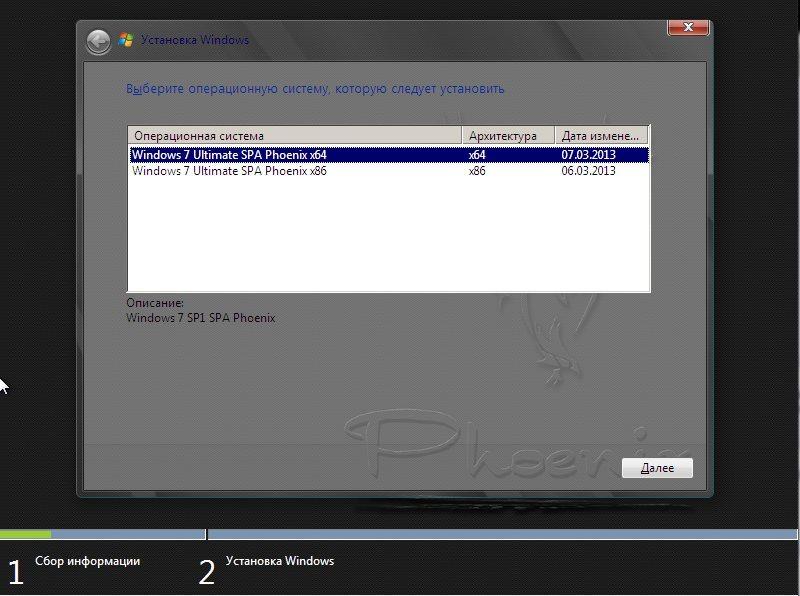Click the Windows flag icon in title bar
Screen dimensions: 800x596
(126, 41)
